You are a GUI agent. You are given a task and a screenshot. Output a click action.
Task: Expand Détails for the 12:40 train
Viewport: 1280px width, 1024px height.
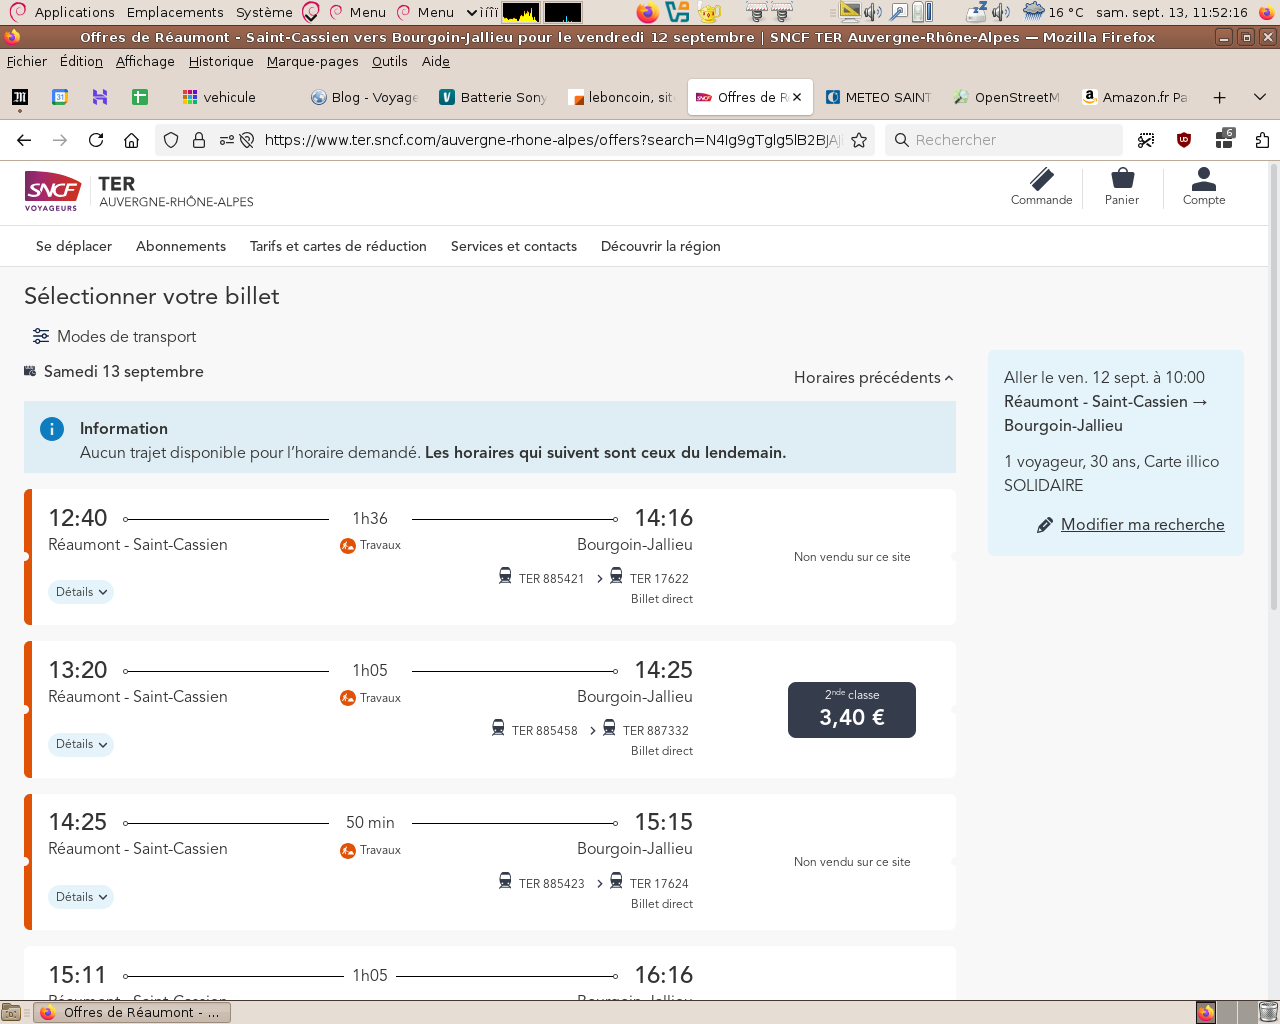[81, 592]
